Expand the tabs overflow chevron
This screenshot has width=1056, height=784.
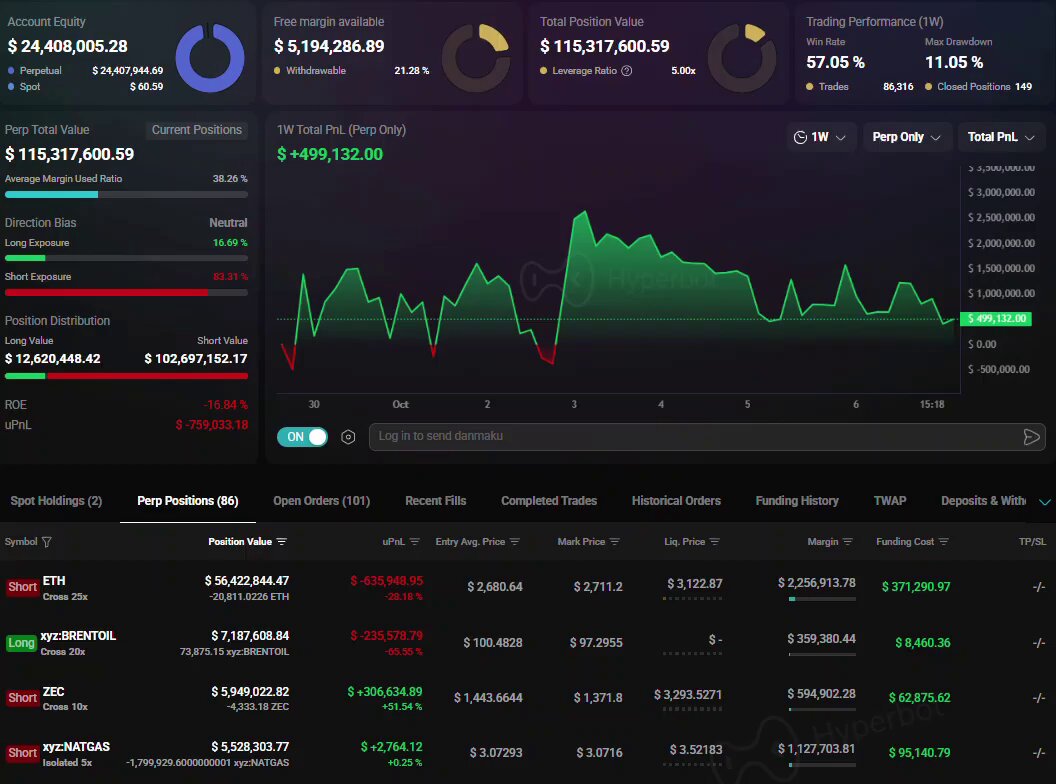(x=1045, y=502)
